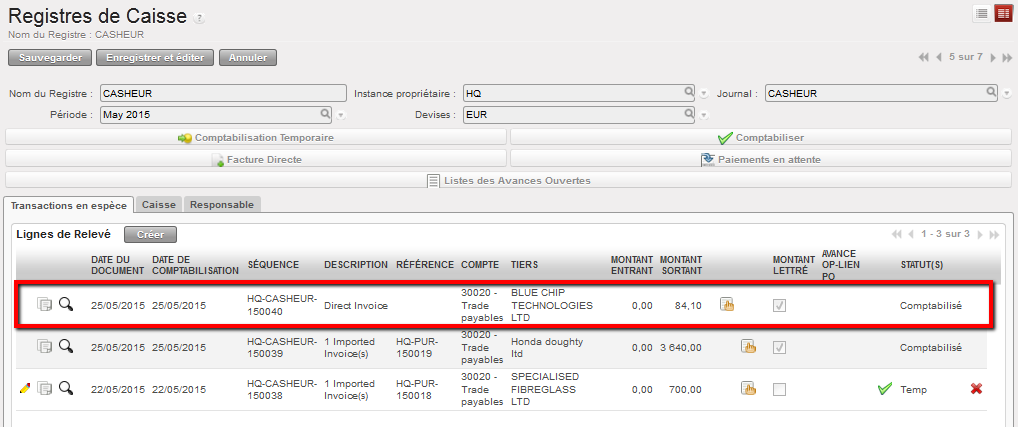Open the Période field search dropdown
The height and width of the screenshot is (427, 1018).
coord(325,114)
